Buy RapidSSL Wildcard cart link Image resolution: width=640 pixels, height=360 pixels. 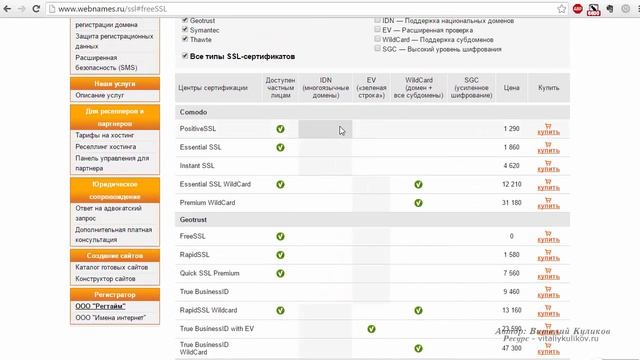[x=548, y=310]
